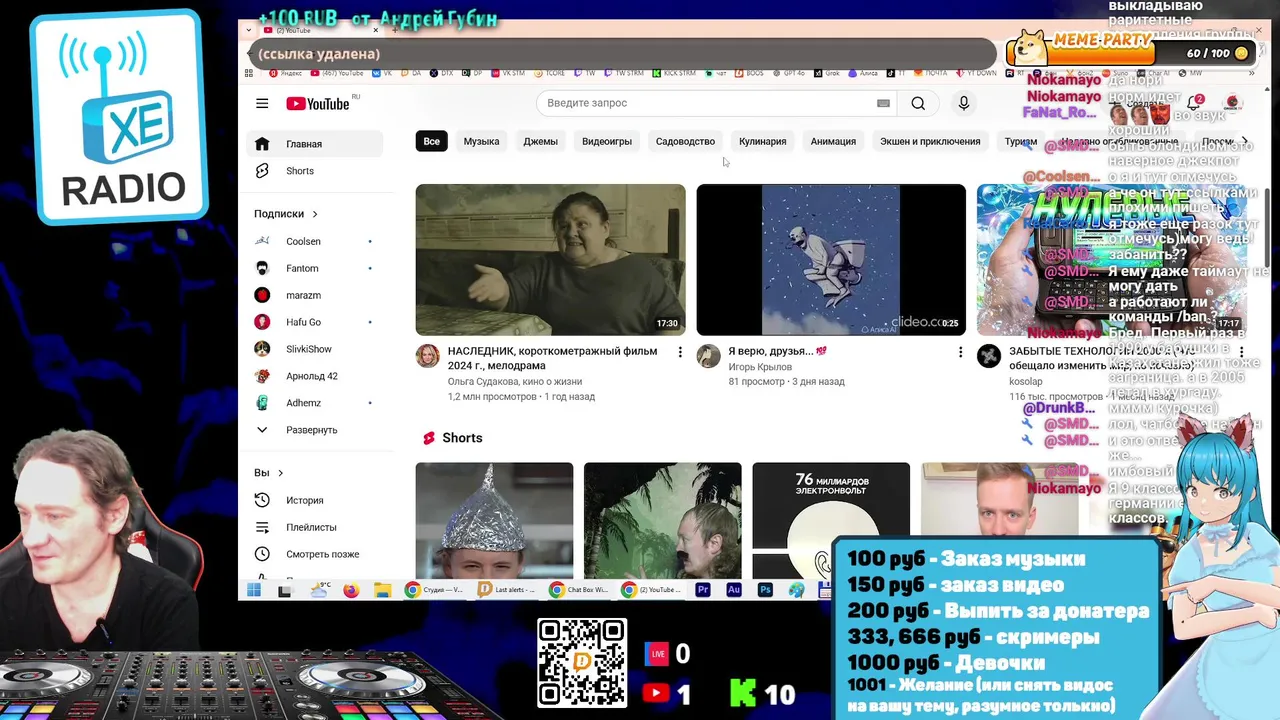This screenshot has height=720, width=1280.
Task: Switch to Photoshop on the taskbar
Action: tap(765, 590)
